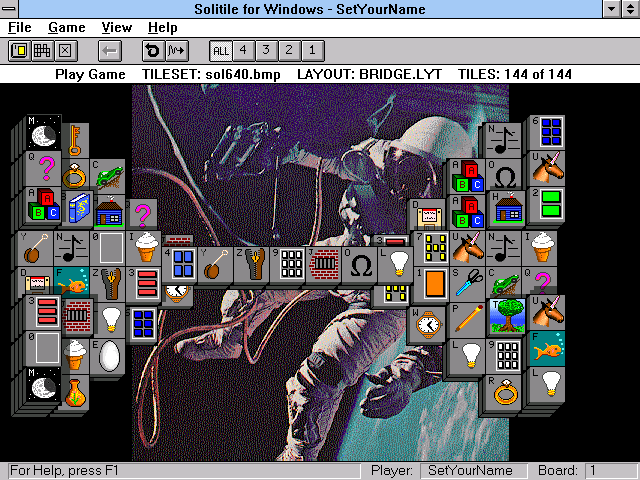
Task: Click the squiggle-arrow toolbar icon
Action: (176, 51)
